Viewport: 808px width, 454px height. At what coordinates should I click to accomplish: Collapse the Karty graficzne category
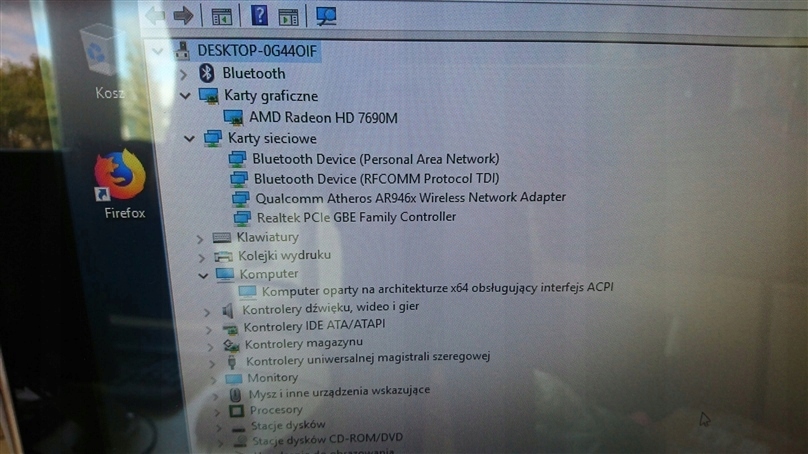coord(185,96)
